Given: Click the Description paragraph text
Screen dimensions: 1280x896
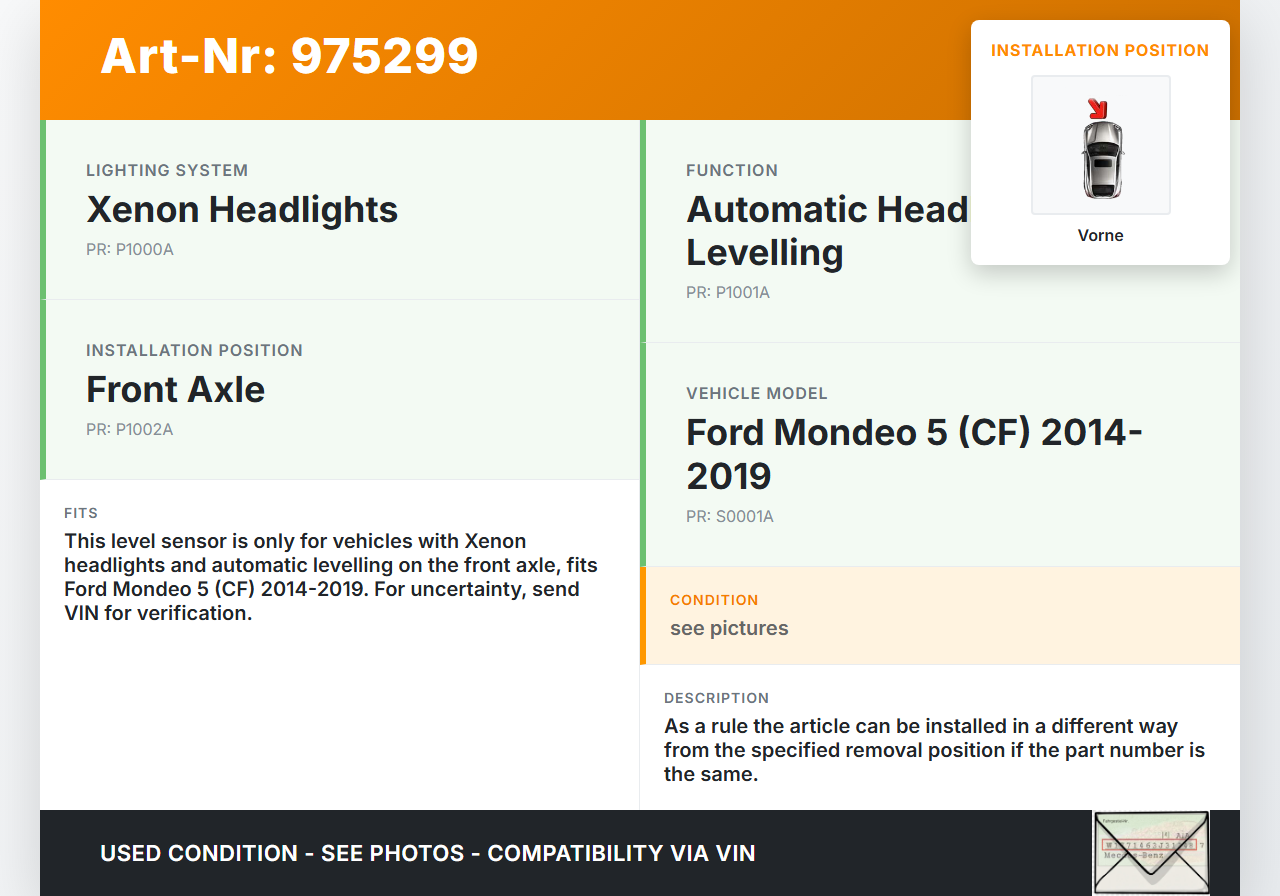Looking at the screenshot, I should pos(934,749).
